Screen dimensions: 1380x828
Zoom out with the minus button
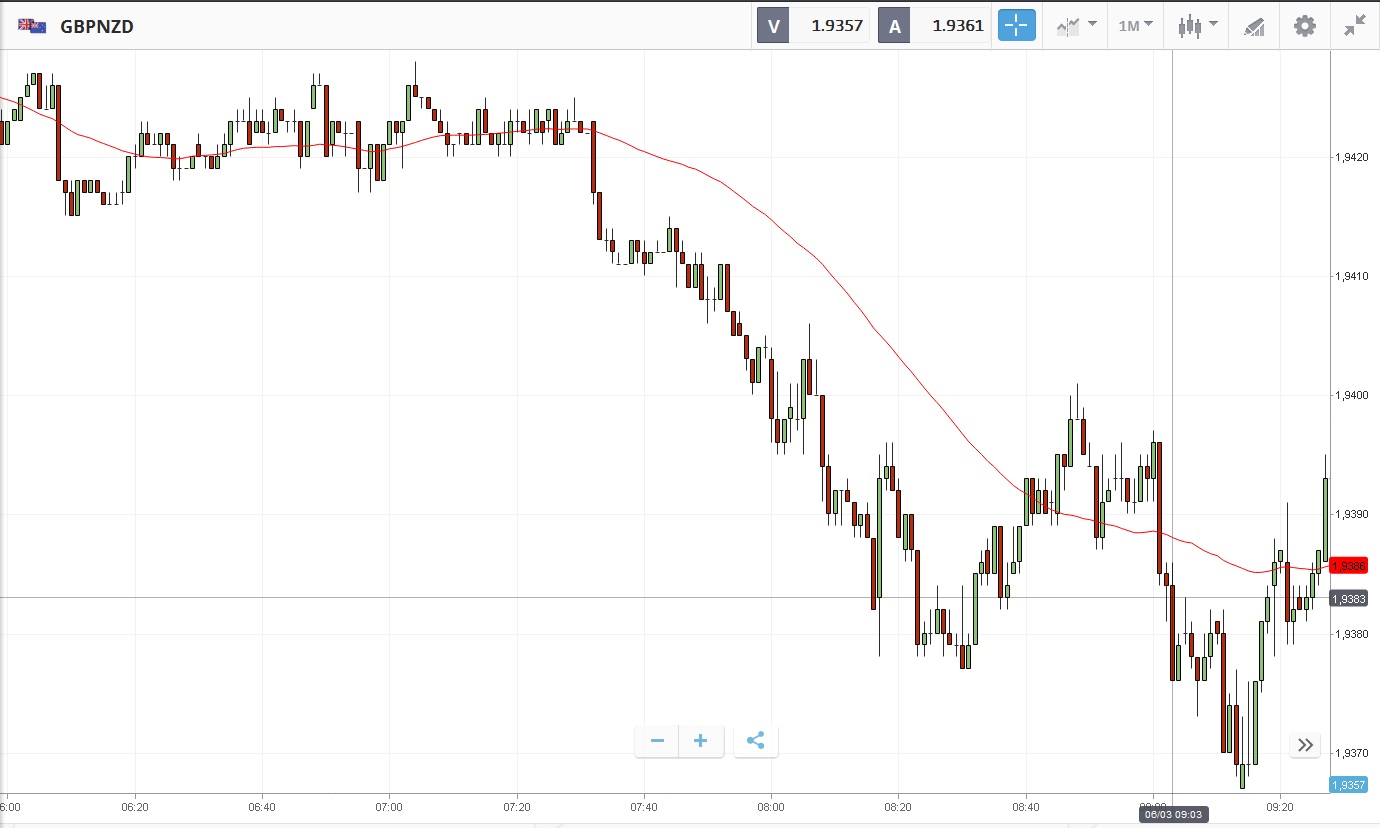[657, 741]
